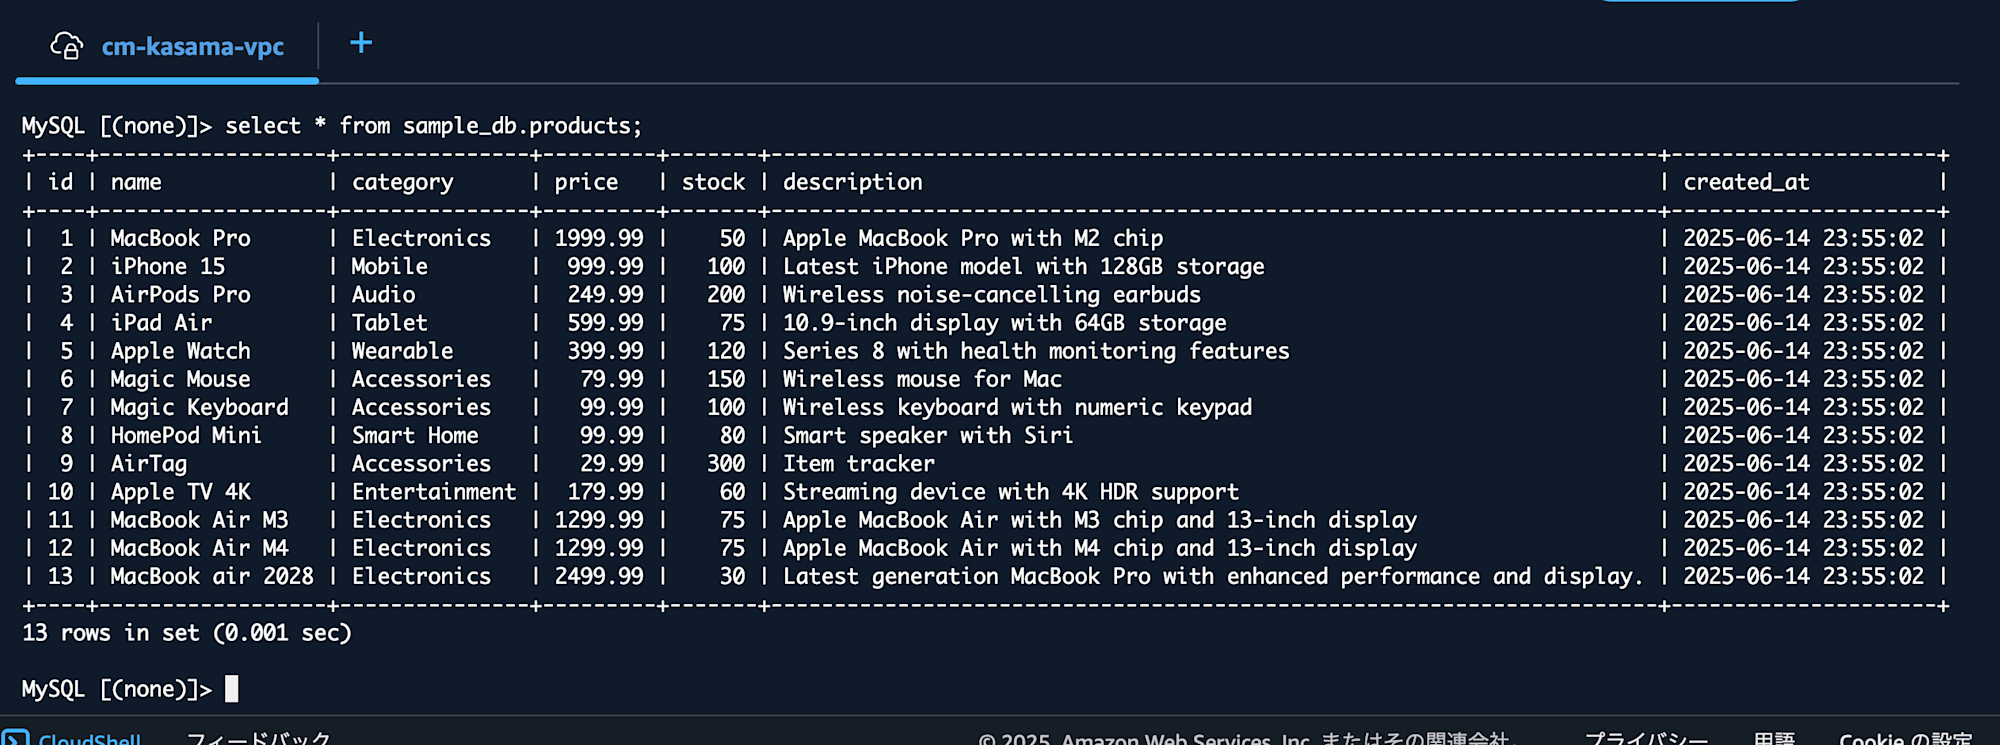Click the 'AirTag' name cell
This screenshot has width=2000, height=745.
tap(148, 464)
